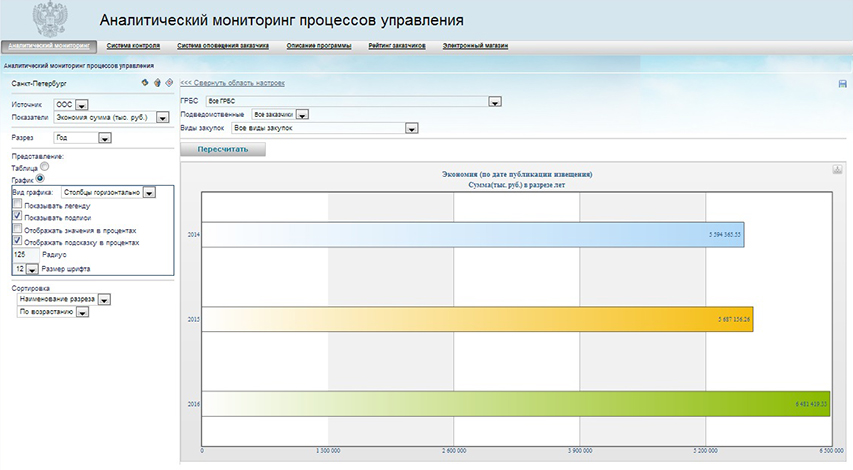The image size is (853, 470).
Task: Select the Таблица radio button
Action: pos(44,168)
